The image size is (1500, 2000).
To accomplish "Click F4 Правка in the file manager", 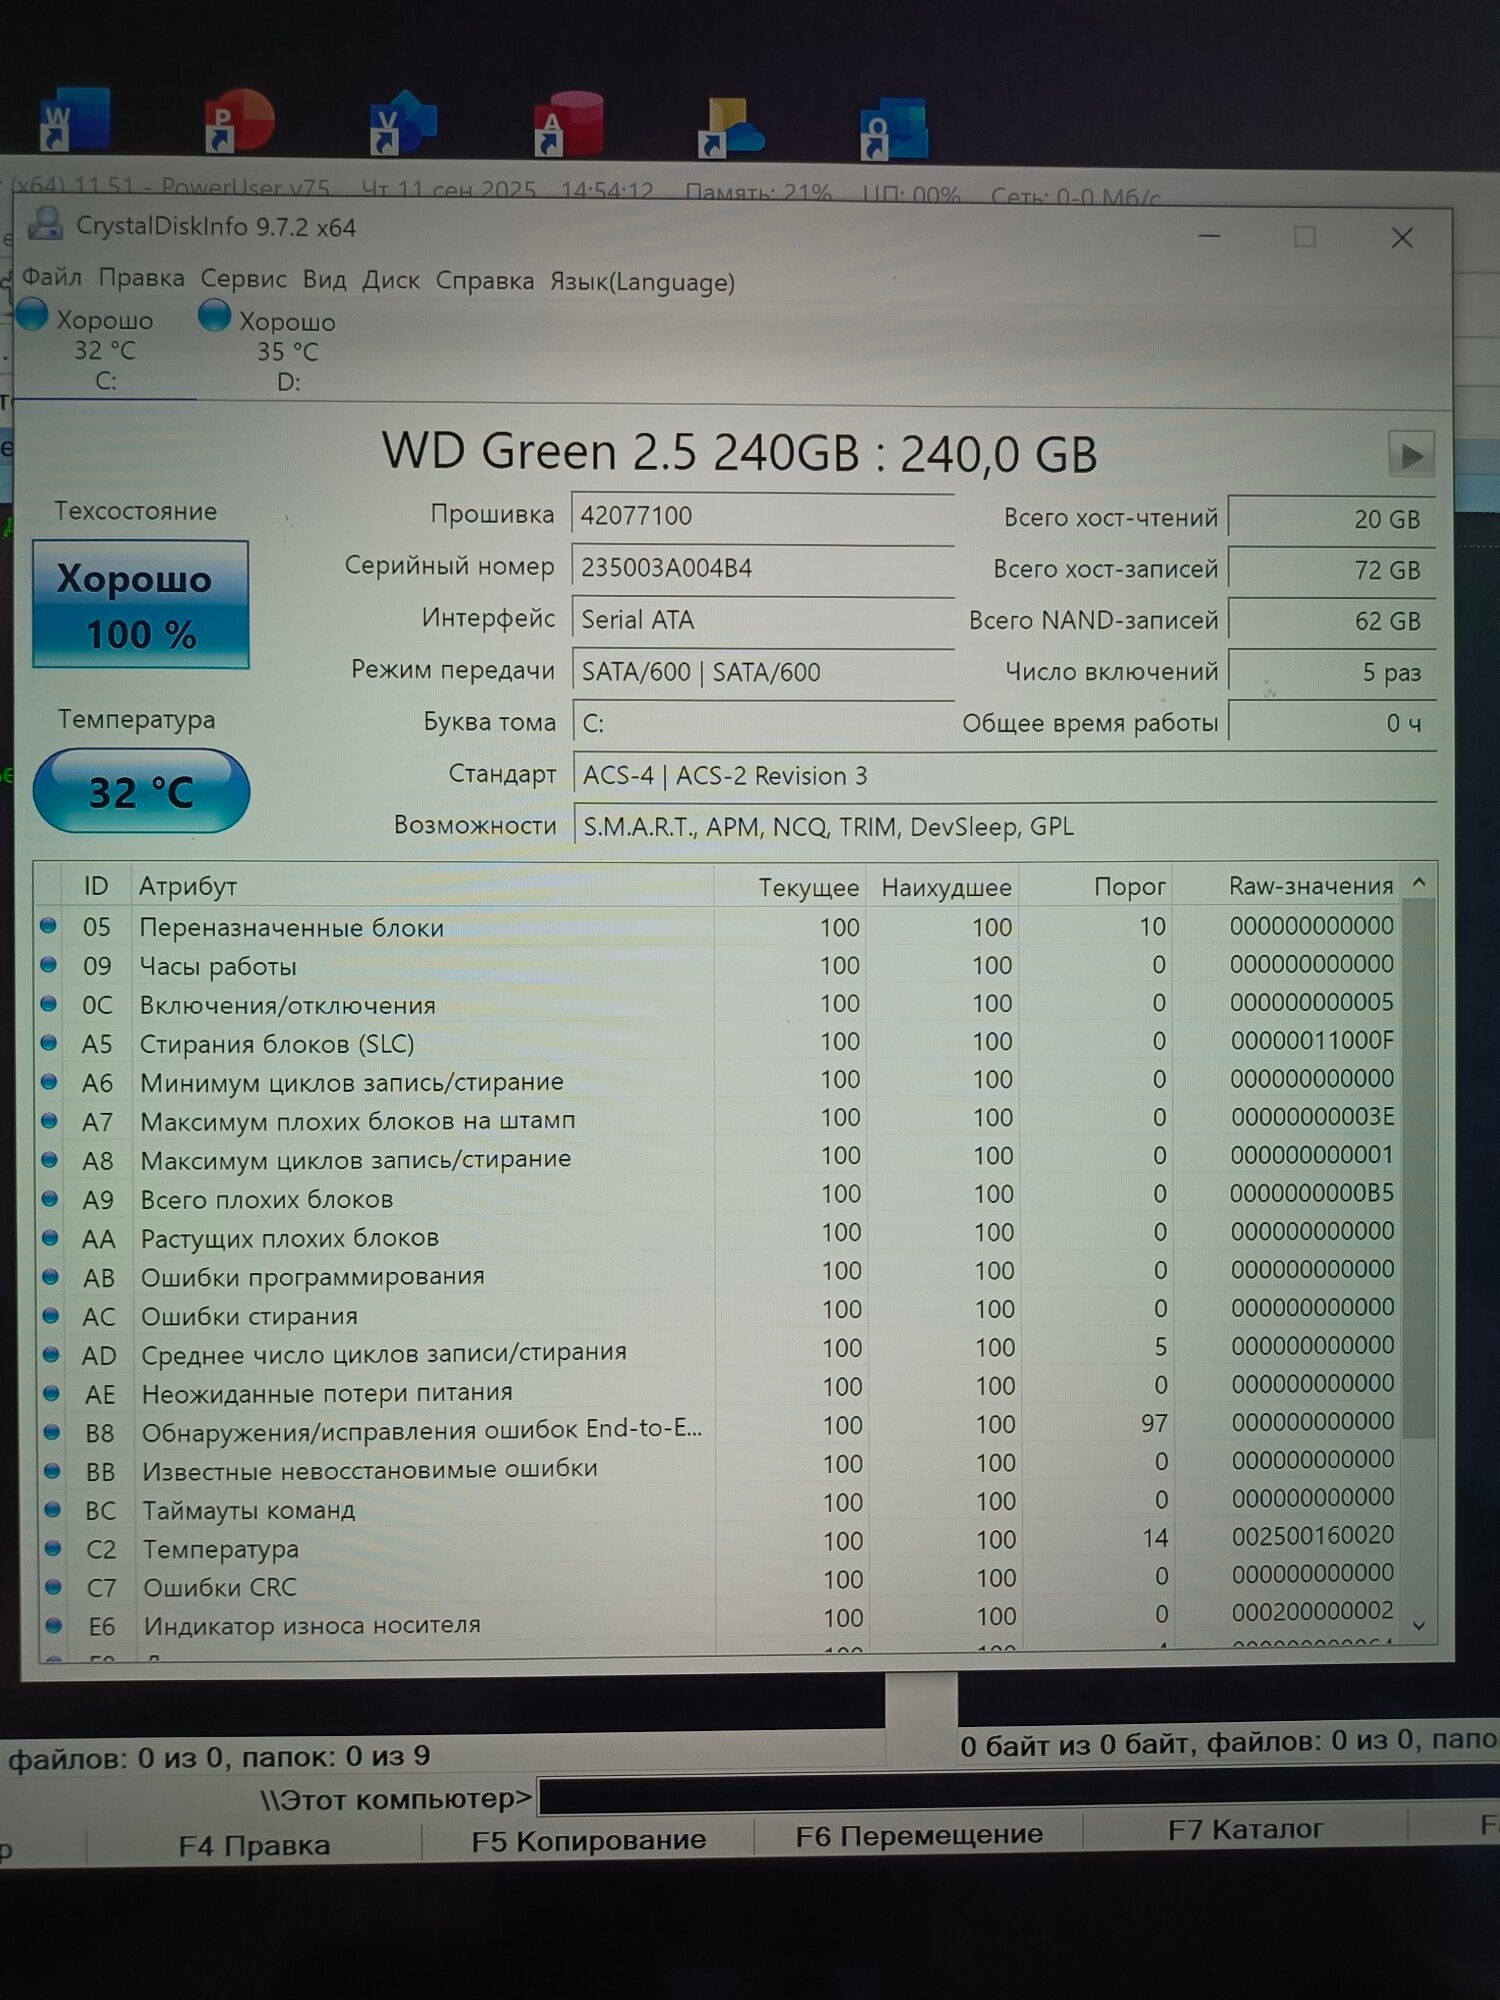I will (x=254, y=1845).
